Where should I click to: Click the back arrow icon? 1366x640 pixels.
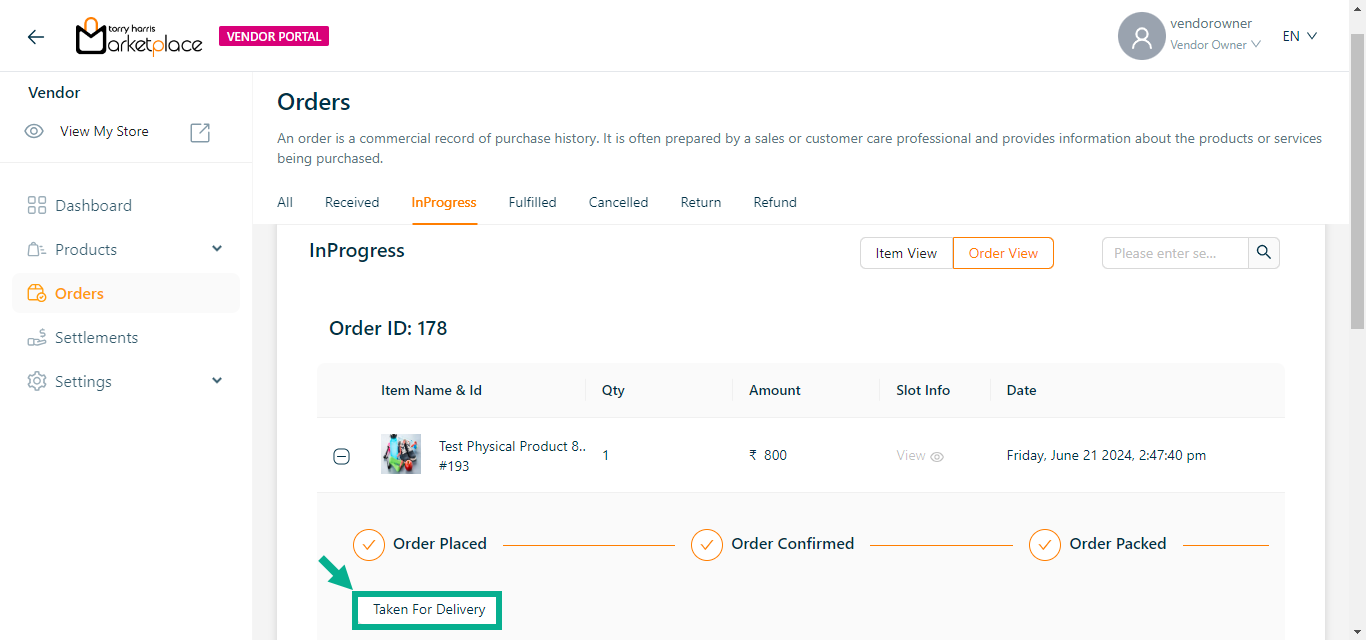pos(36,37)
